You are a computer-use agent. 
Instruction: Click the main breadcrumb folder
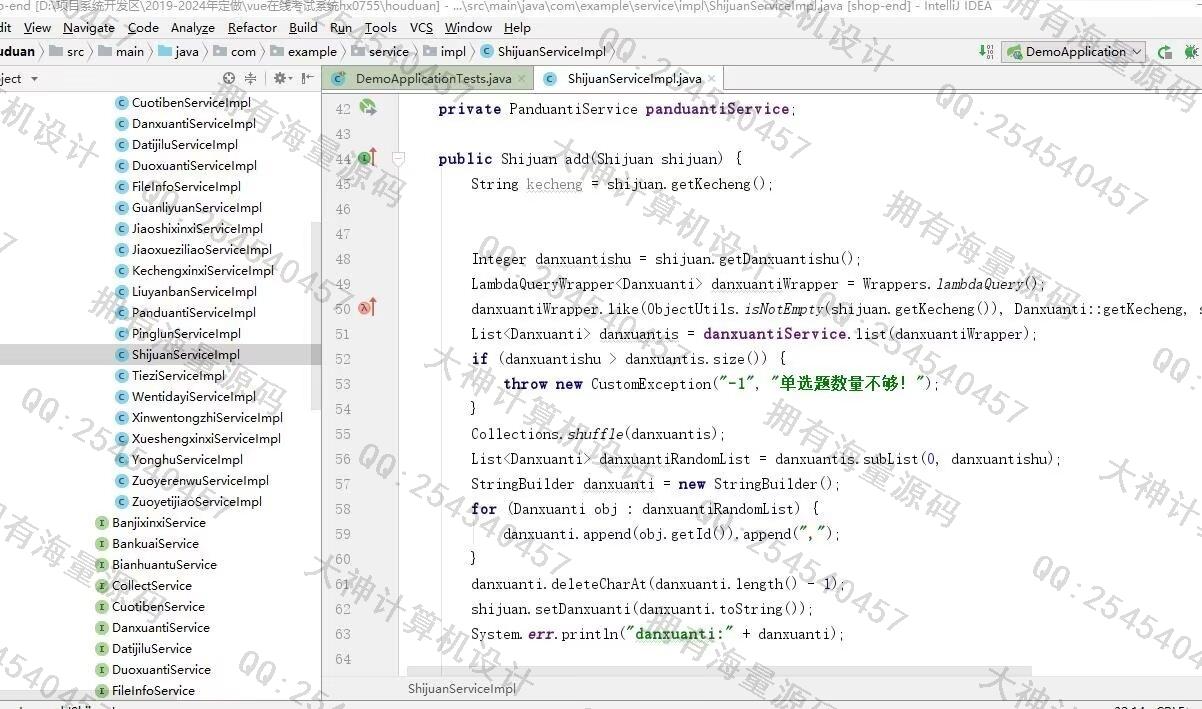click(x=120, y=52)
